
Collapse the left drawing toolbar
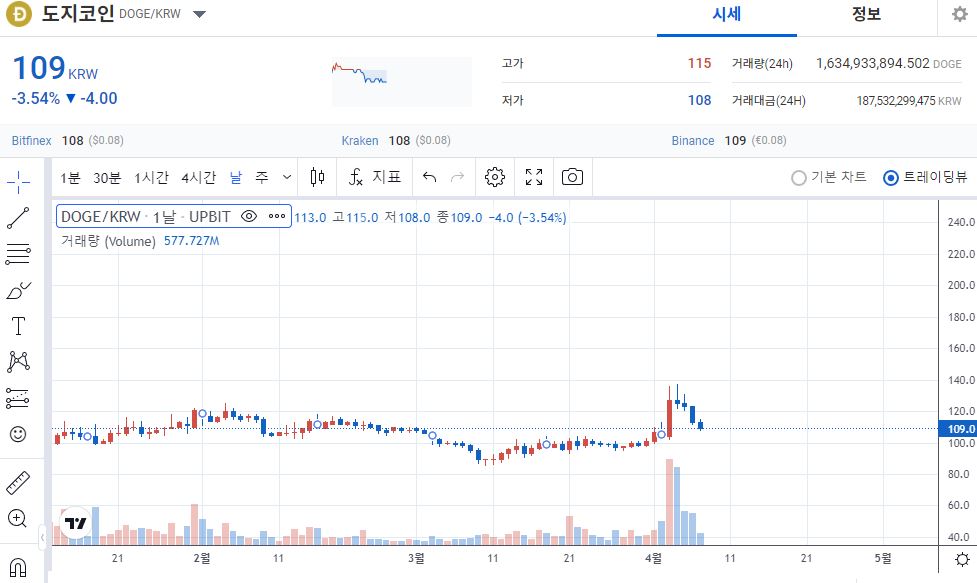pyautogui.click(x=42, y=537)
